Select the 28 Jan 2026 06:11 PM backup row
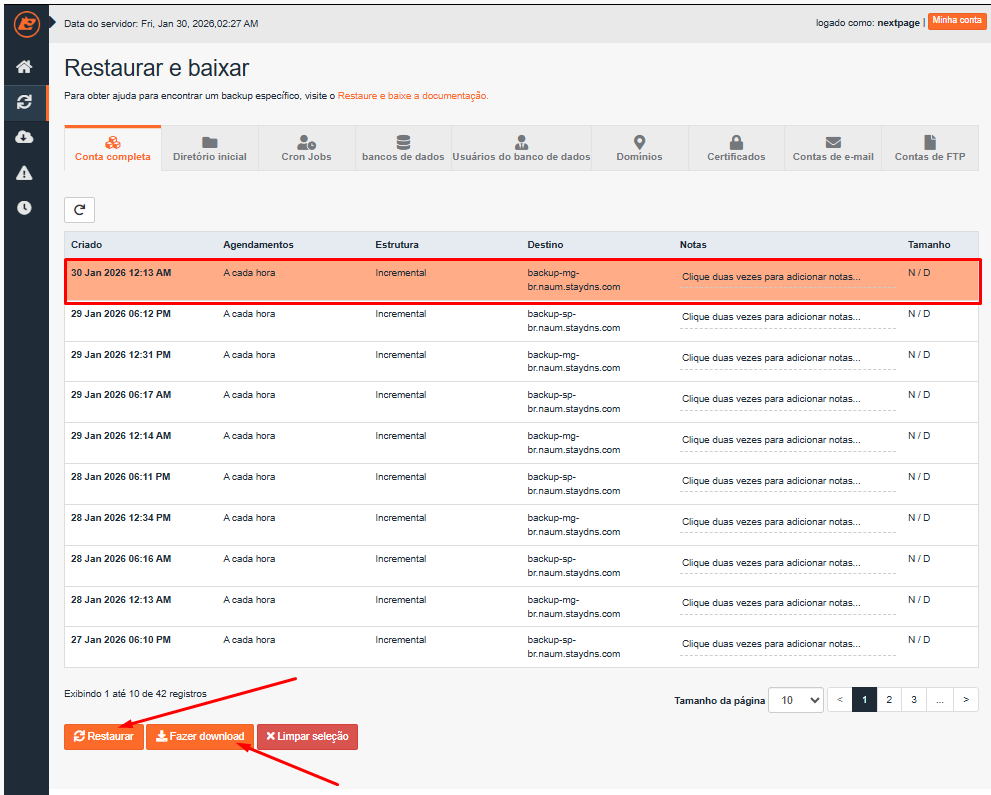Screen dimensions: 991x795 click(400, 484)
